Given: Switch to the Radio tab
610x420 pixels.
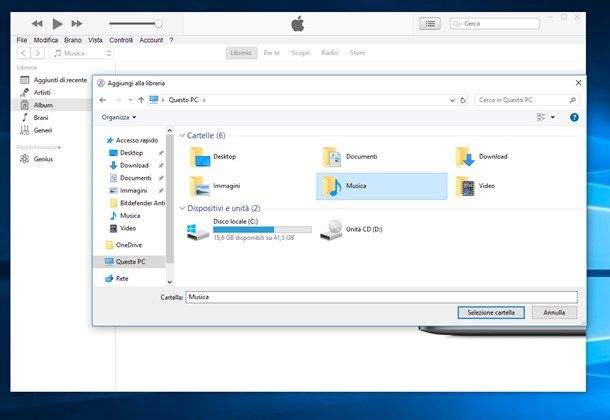Looking at the screenshot, I should coord(330,53).
